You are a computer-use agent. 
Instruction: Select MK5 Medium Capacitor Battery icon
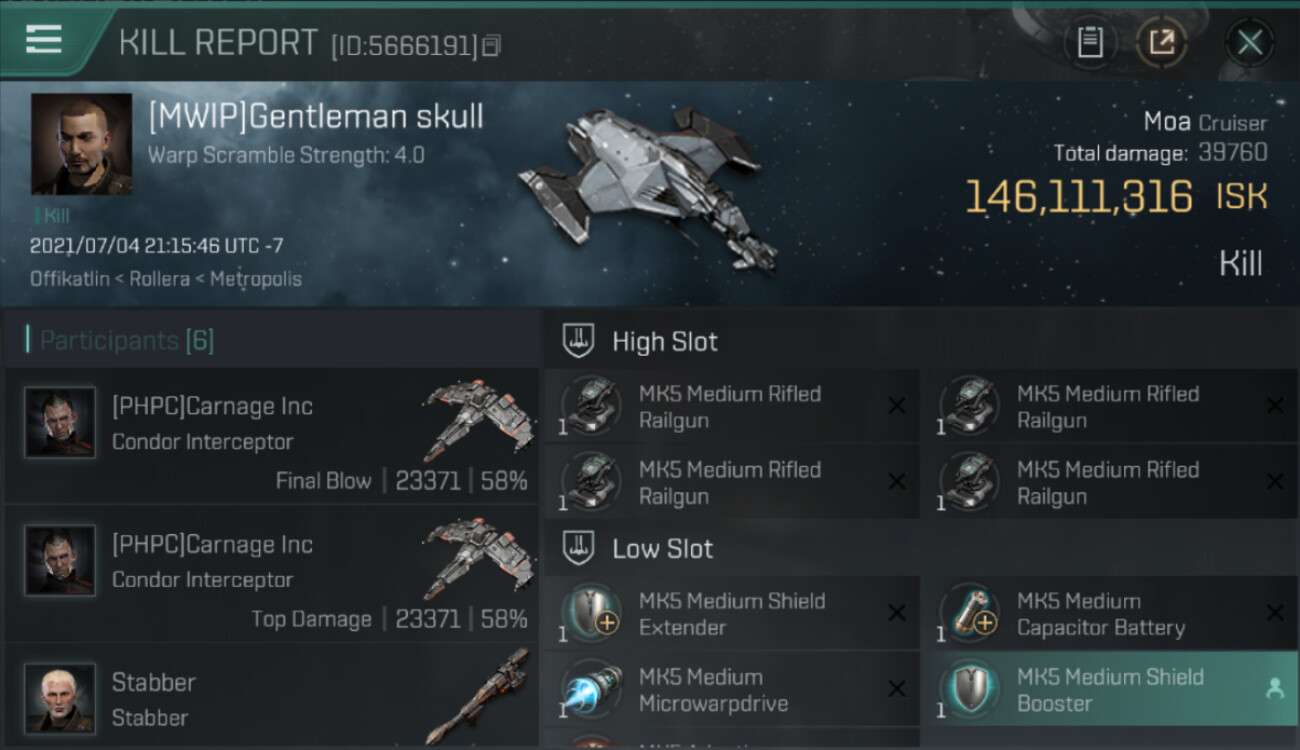968,614
